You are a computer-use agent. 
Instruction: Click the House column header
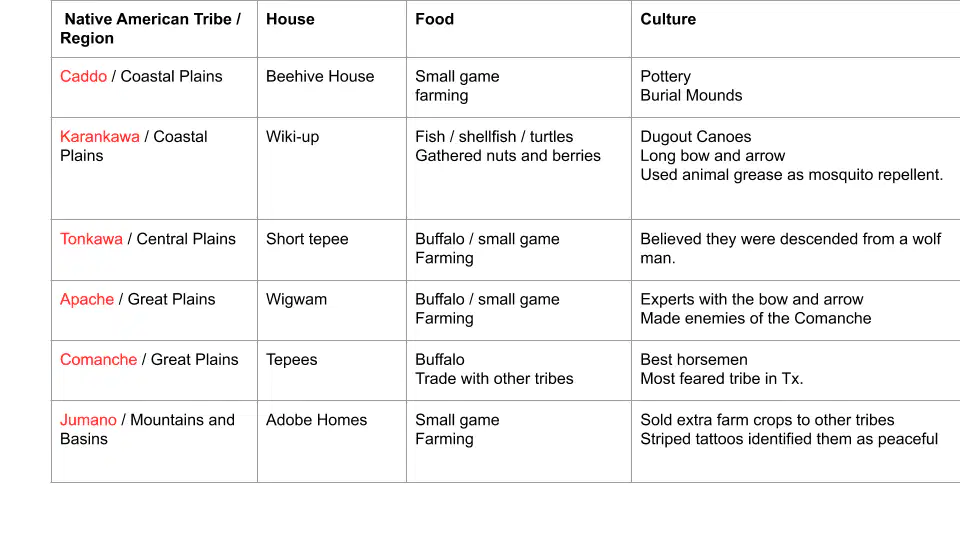click(332, 29)
